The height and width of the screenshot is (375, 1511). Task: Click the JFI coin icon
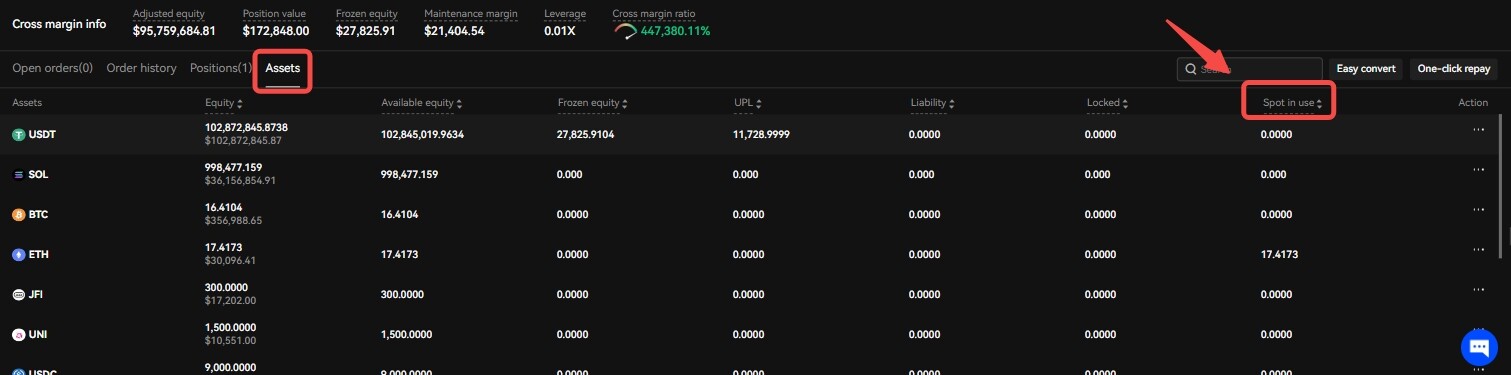pos(18,295)
